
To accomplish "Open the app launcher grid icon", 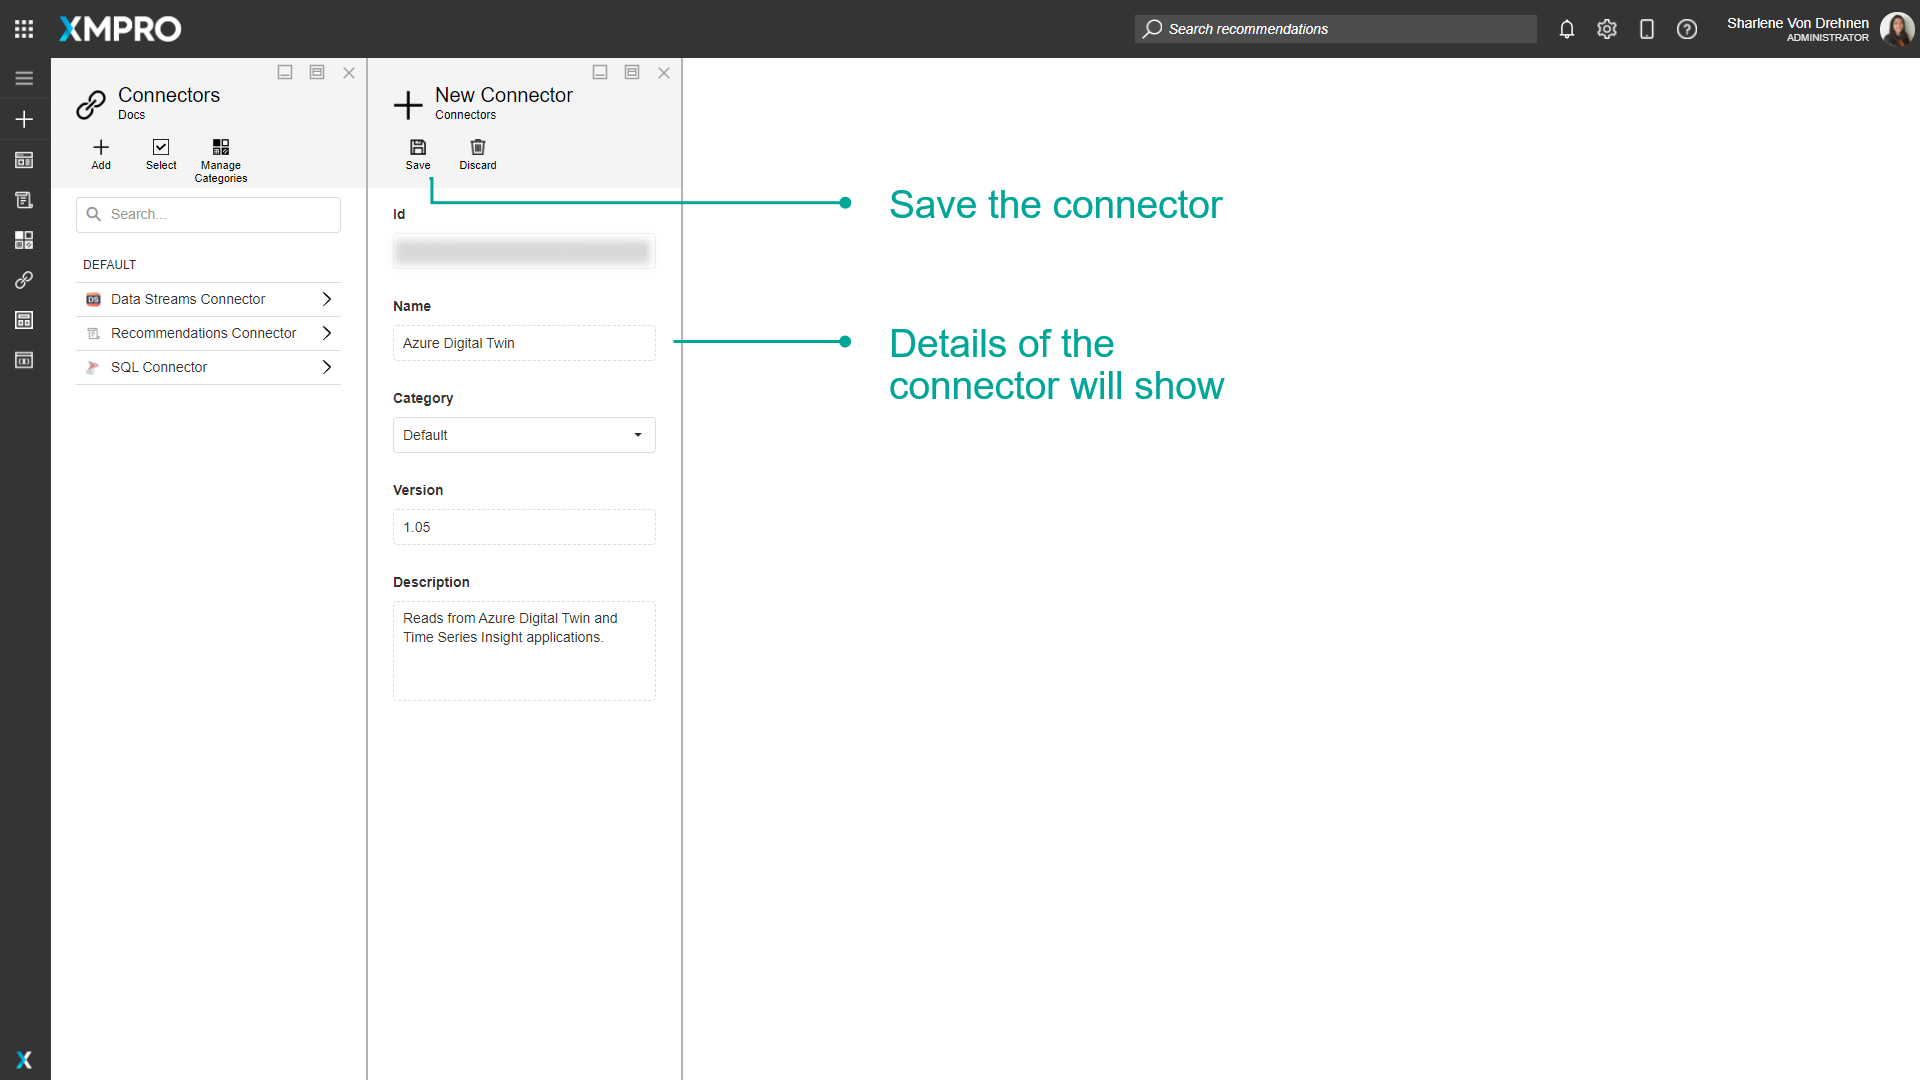I will tap(24, 29).
